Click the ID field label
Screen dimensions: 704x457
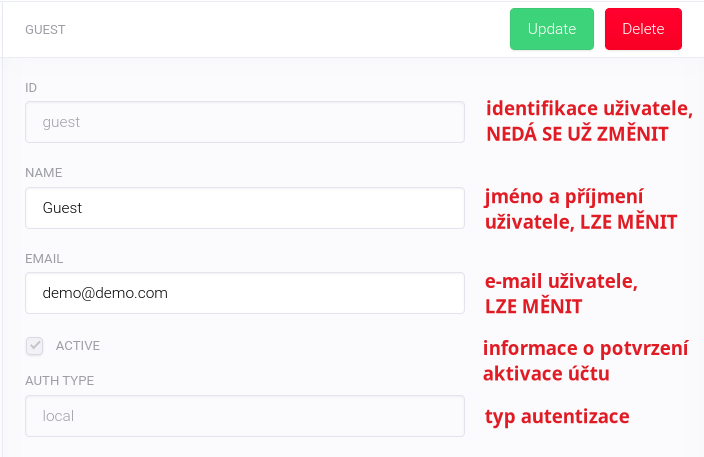(x=31, y=87)
